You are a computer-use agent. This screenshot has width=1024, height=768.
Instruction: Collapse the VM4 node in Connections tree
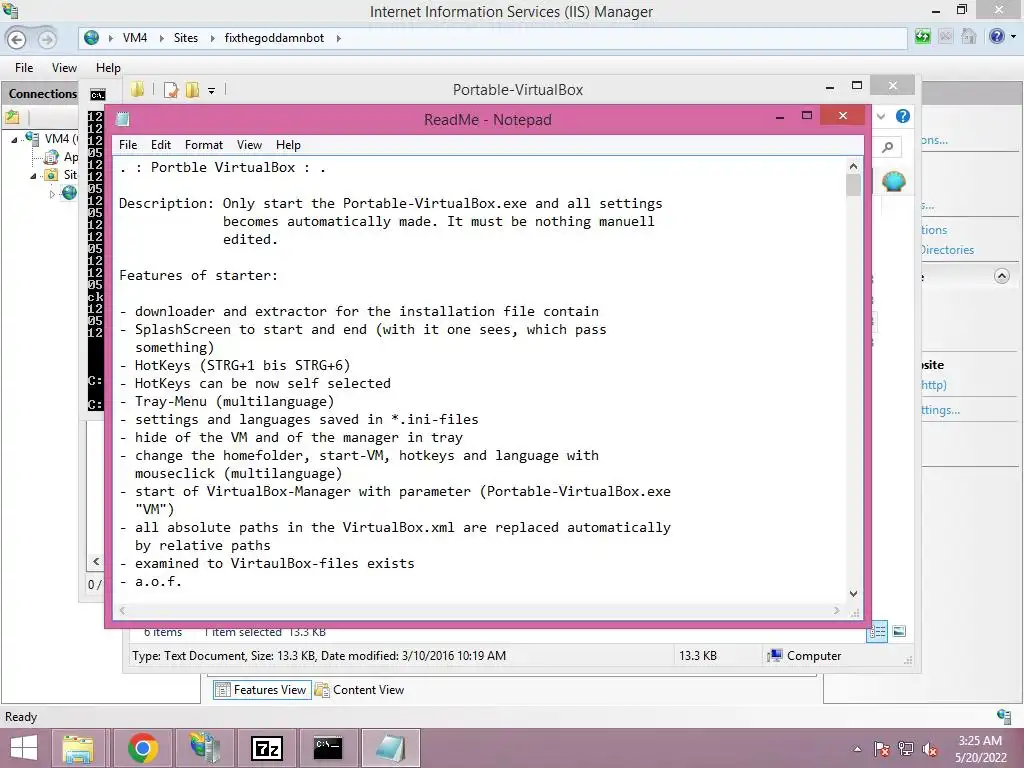14,139
